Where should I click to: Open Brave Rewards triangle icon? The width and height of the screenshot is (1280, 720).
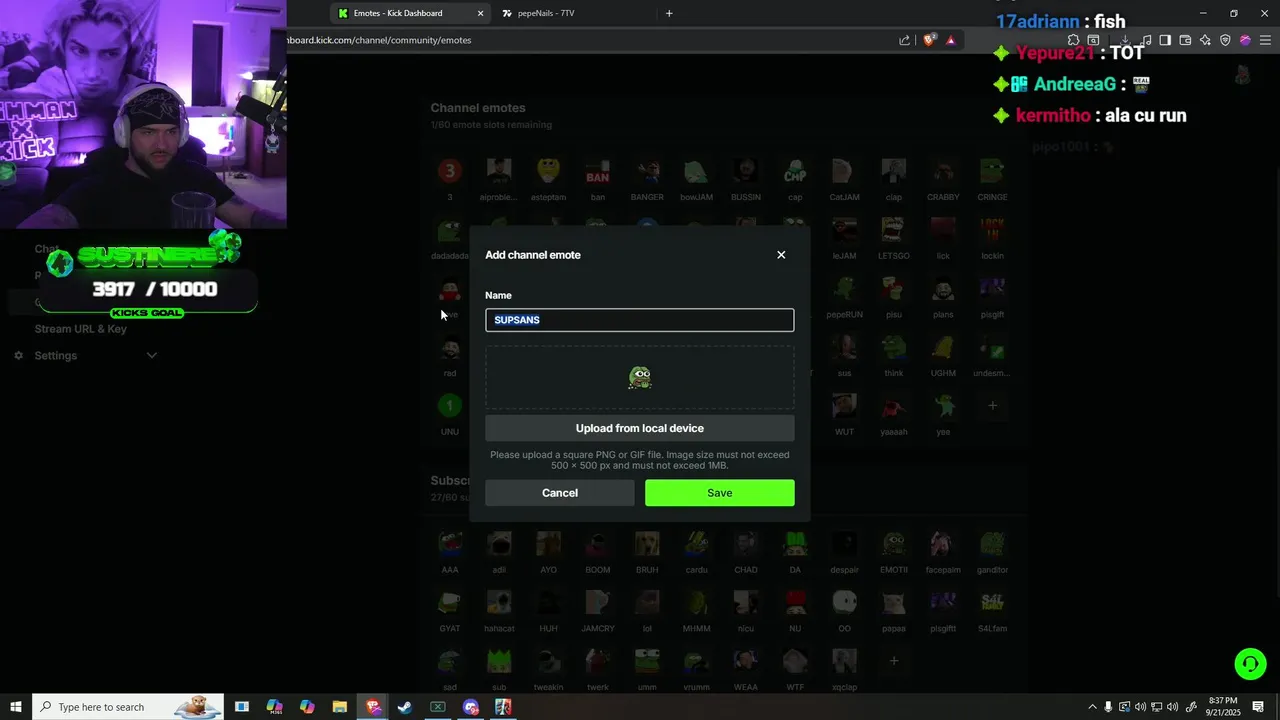click(x=950, y=40)
